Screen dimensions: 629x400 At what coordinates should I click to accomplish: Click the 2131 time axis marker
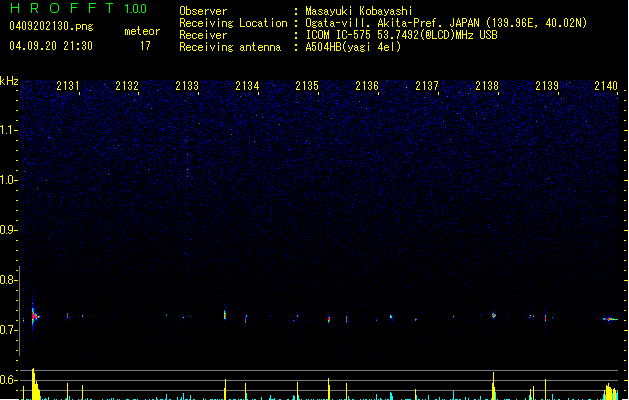click(x=68, y=86)
